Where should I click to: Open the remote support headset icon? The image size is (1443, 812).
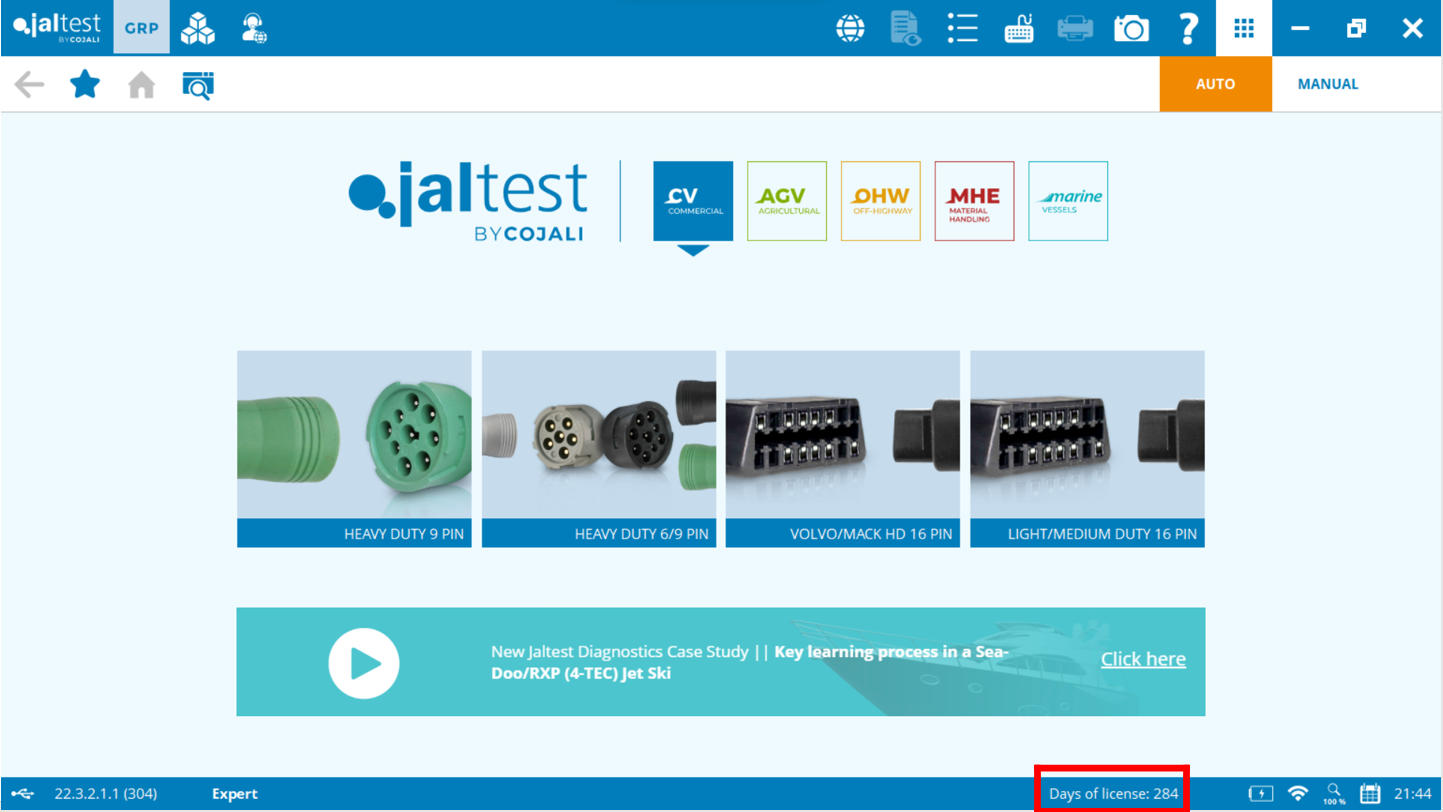[254, 29]
